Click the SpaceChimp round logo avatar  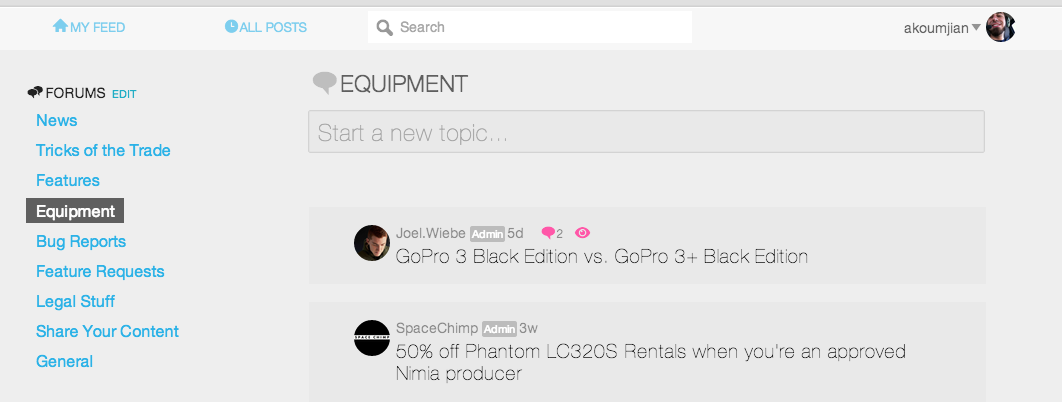(x=372, y=338)
